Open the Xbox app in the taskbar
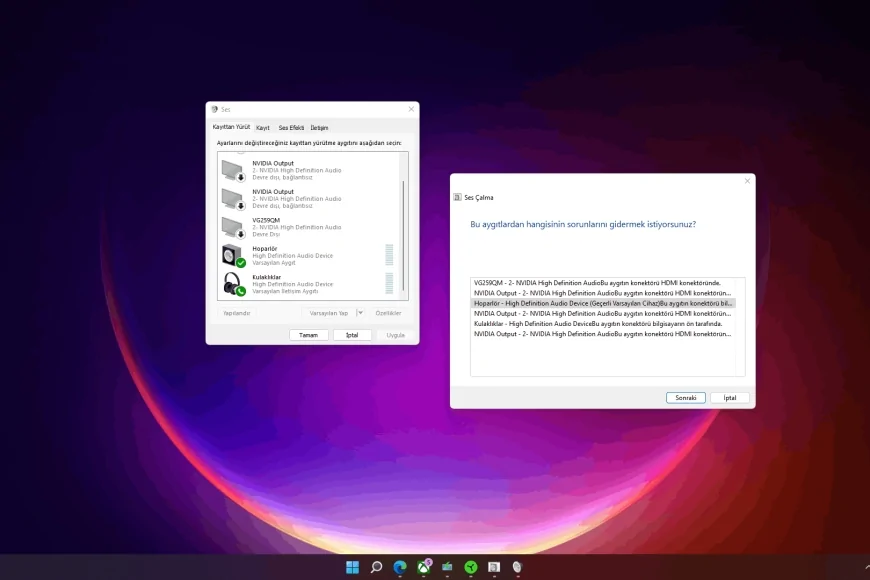Image resolution: width=870 pixels, height=580 pixels. [x=424, y=567]
